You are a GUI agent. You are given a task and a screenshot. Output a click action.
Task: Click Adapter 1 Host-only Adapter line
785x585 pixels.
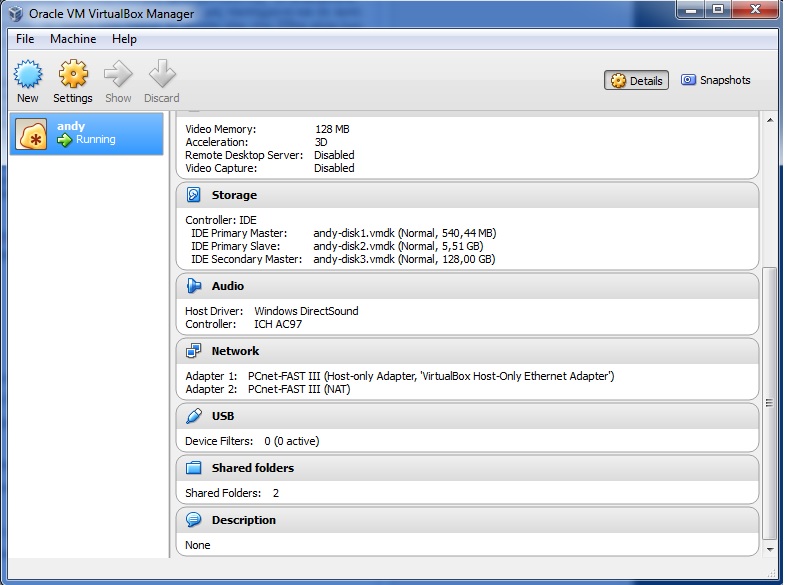(x=400, y=376)
